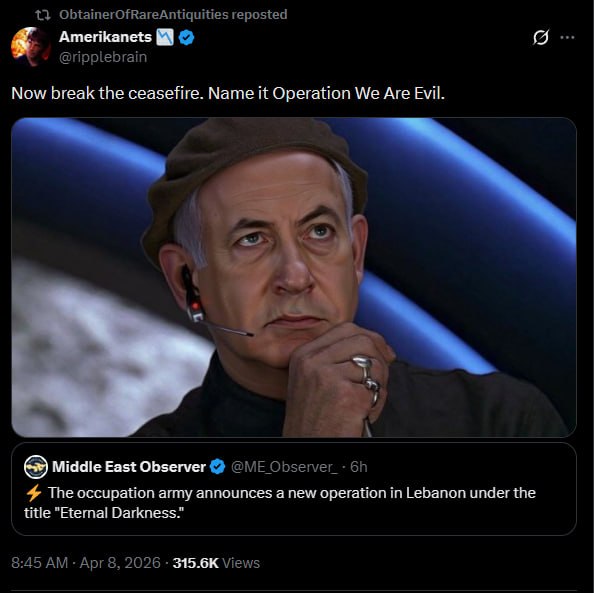Click the tweet text about Operation We Are Evil
594x593 pixels.
pyautogui.click(x=228, y=93)
